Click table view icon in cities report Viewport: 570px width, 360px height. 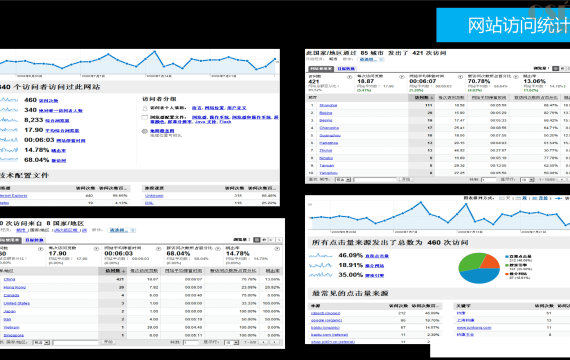tap(555, 68)
